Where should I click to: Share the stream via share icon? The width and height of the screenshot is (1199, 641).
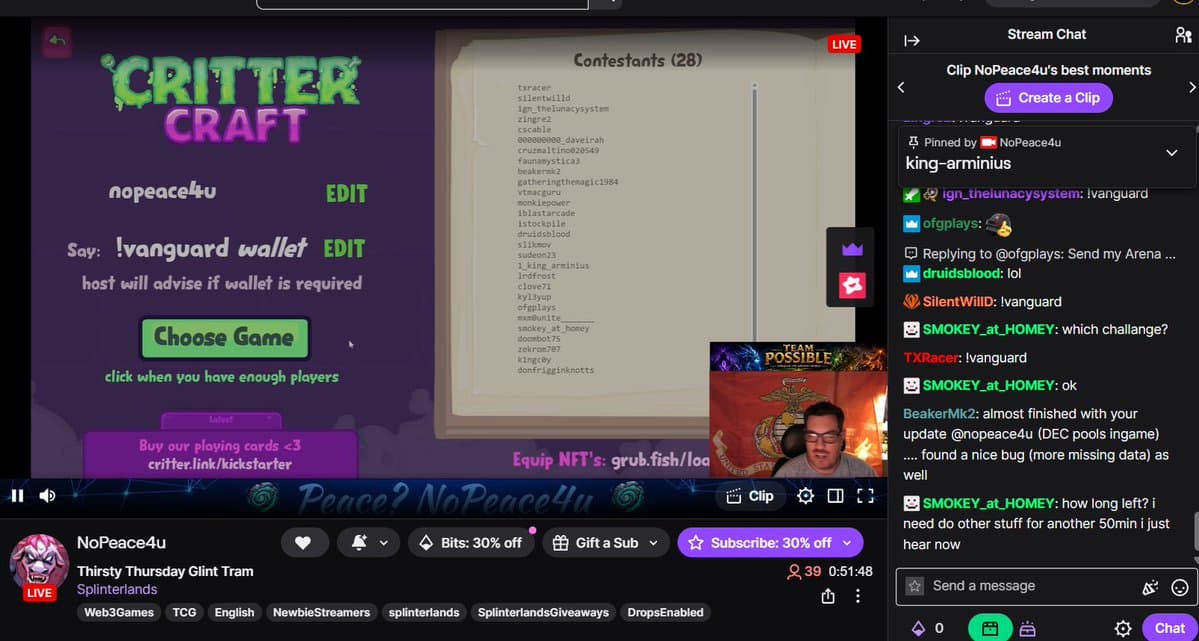point(828,596)
